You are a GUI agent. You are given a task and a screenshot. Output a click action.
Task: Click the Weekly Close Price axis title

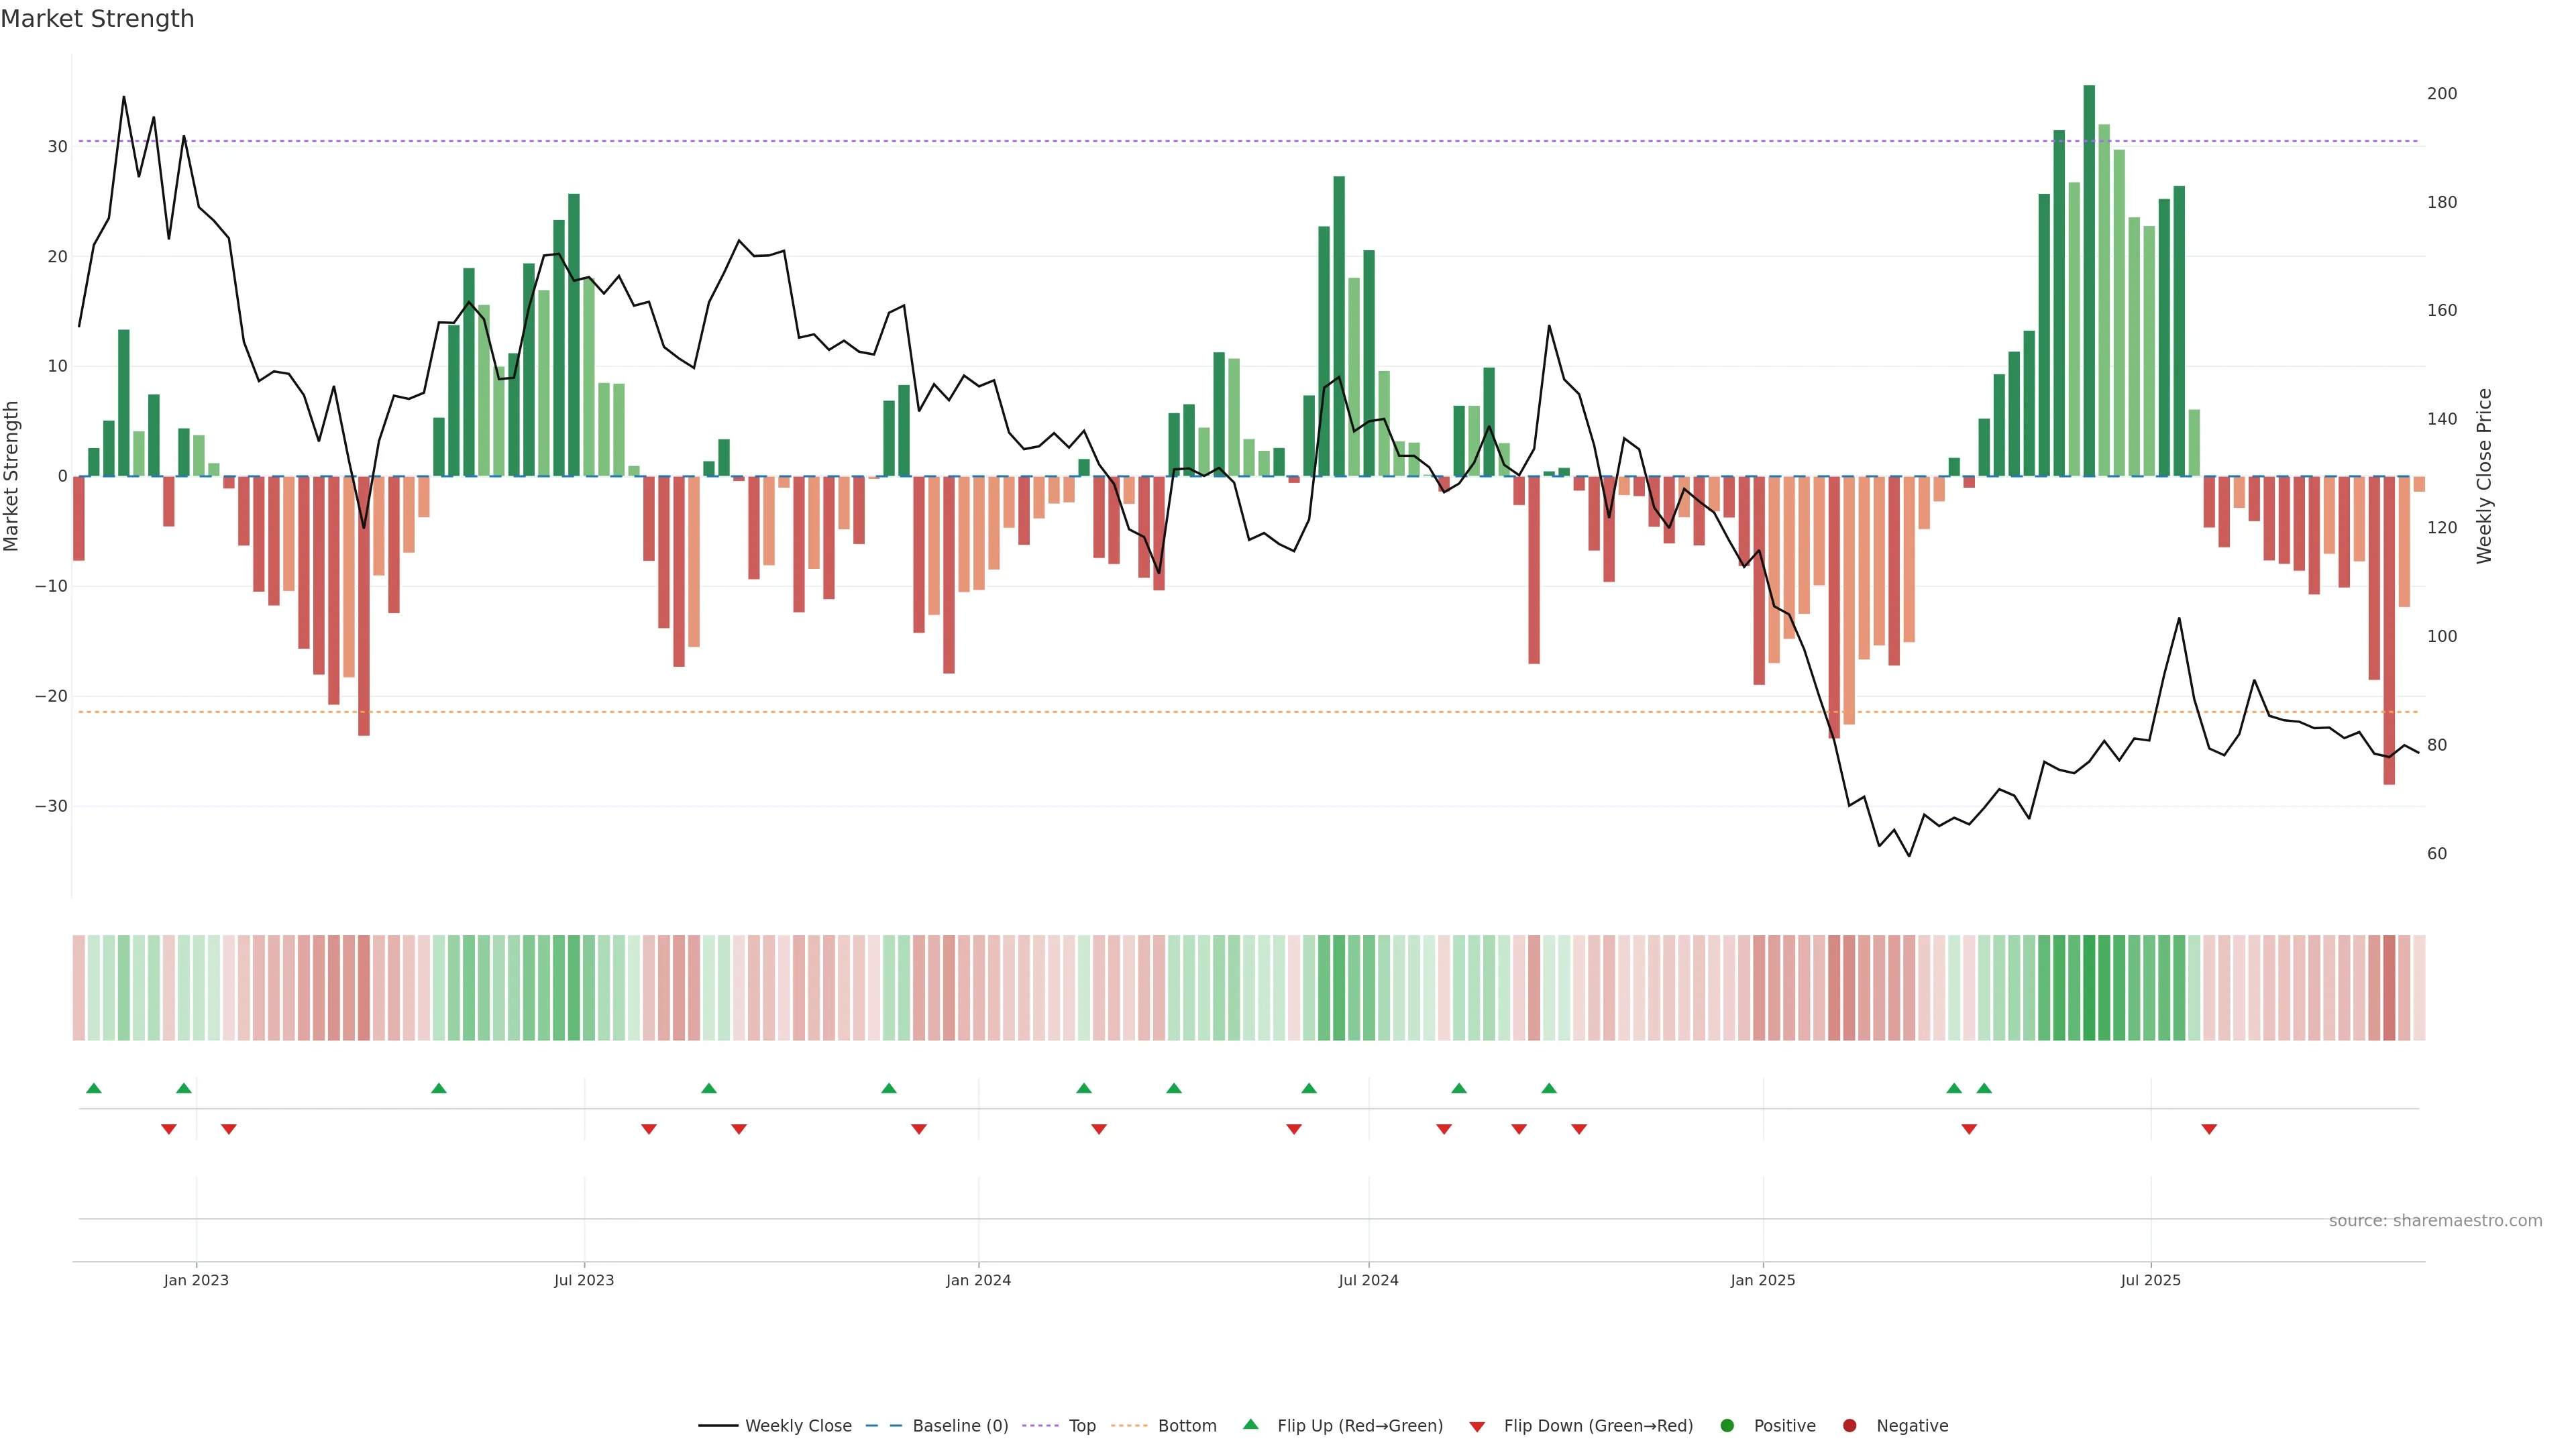[x=2484, y=476]
